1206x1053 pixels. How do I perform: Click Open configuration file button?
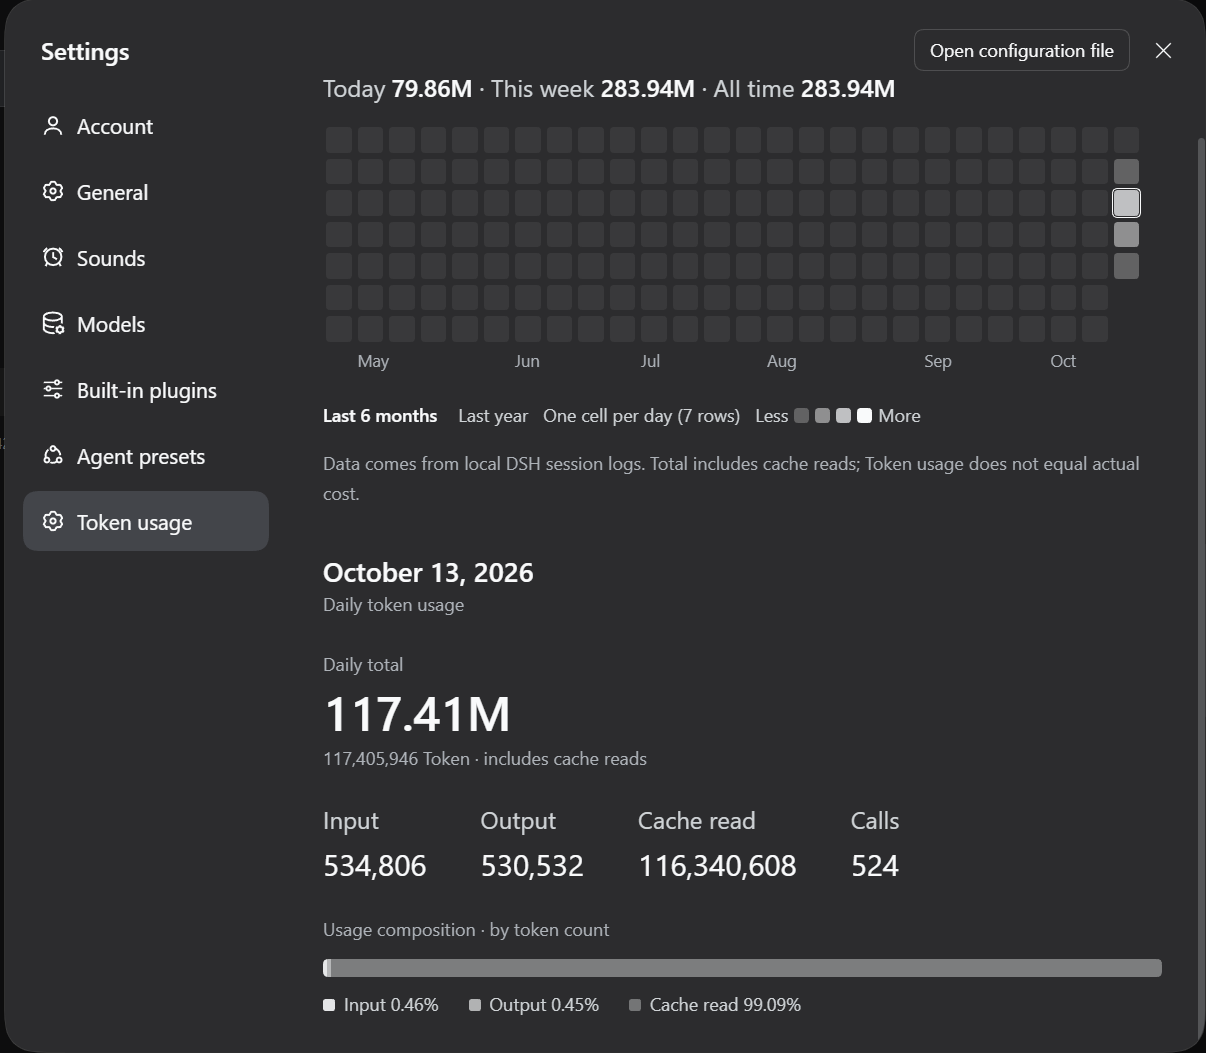pos(1022,51)
